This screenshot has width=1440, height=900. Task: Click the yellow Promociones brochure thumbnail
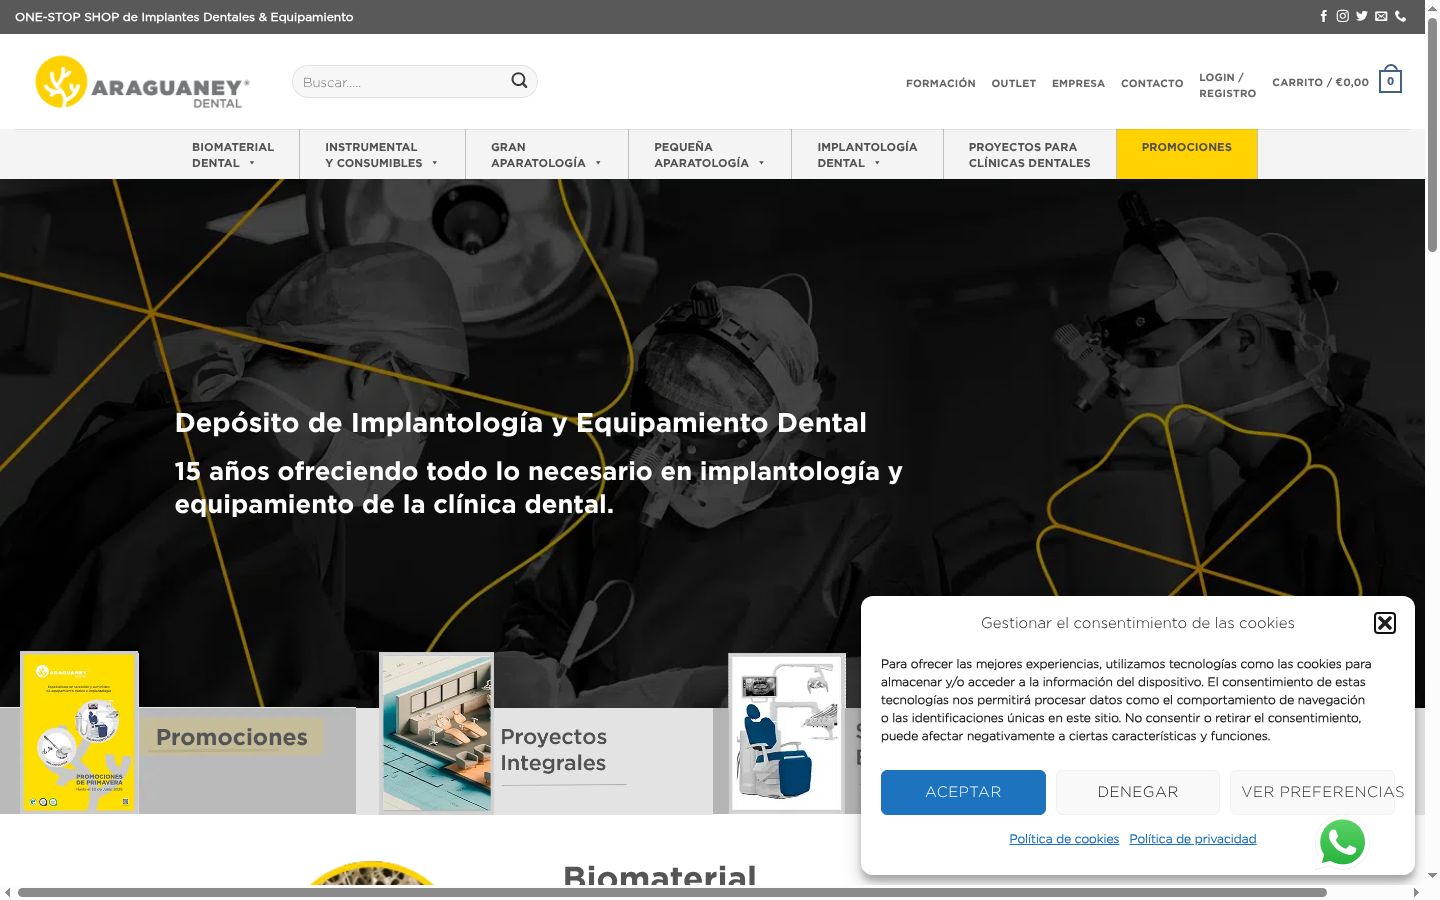tap(79, 732)
